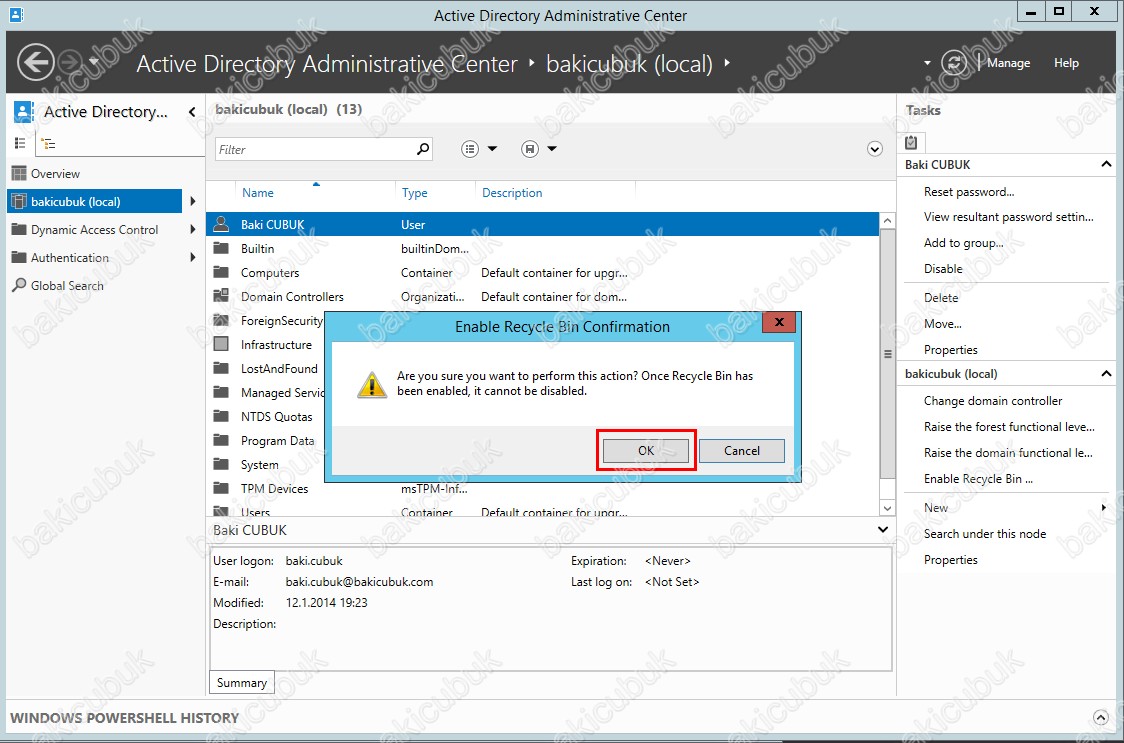Click Add to group task

point(963,242)
